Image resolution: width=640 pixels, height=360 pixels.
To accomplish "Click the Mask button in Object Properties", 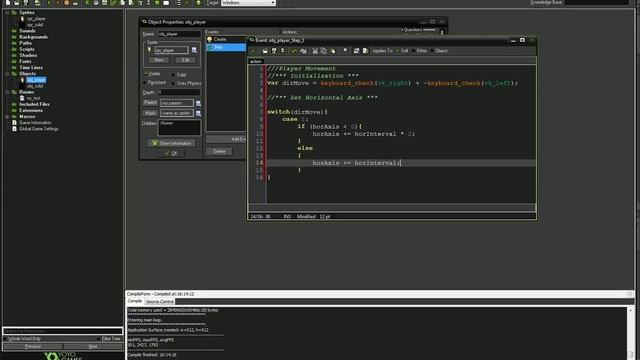I will click(x=150, y=113).
